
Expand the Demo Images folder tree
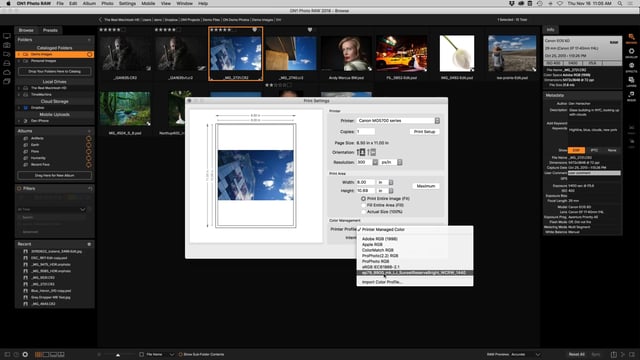click(x=19, y=54)
